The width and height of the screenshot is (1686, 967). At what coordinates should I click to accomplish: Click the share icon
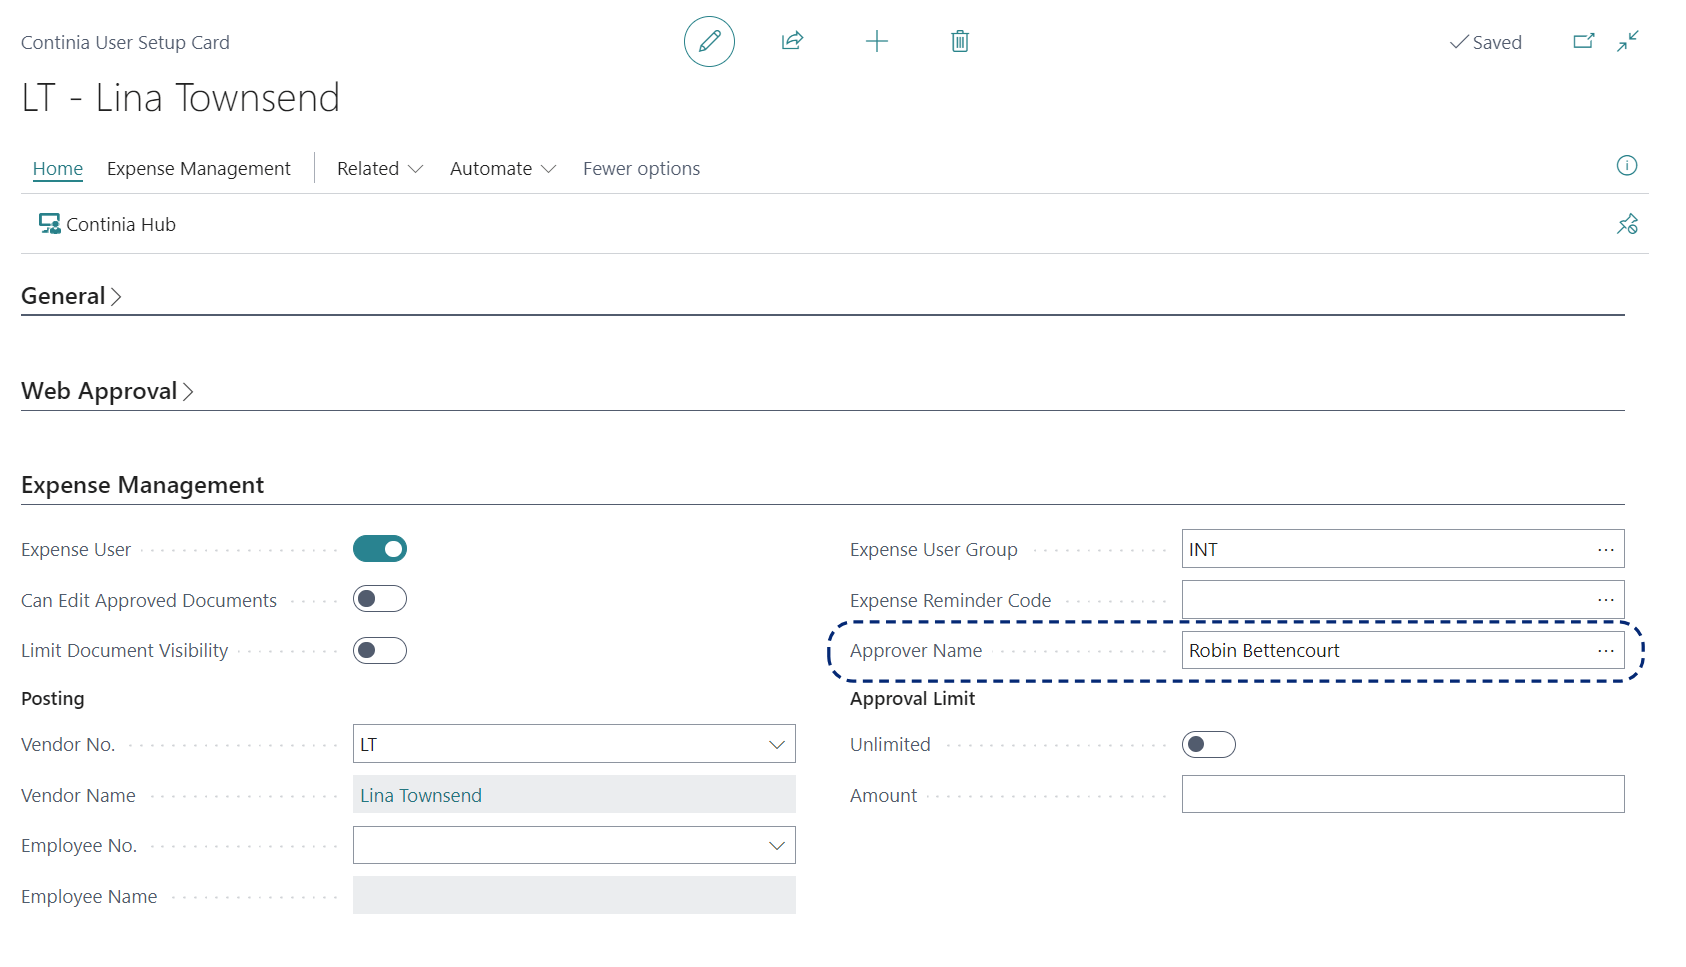point(792,41)
